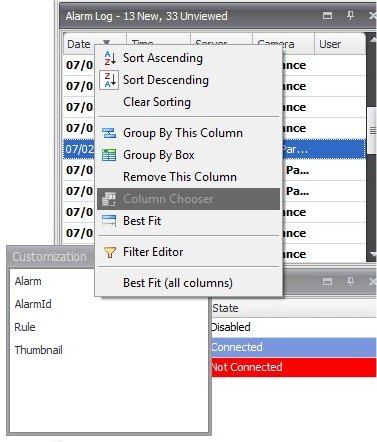Pin the Alarm Log panel
The height and width of the screenshot is (442, 377).
click(350, 15)
